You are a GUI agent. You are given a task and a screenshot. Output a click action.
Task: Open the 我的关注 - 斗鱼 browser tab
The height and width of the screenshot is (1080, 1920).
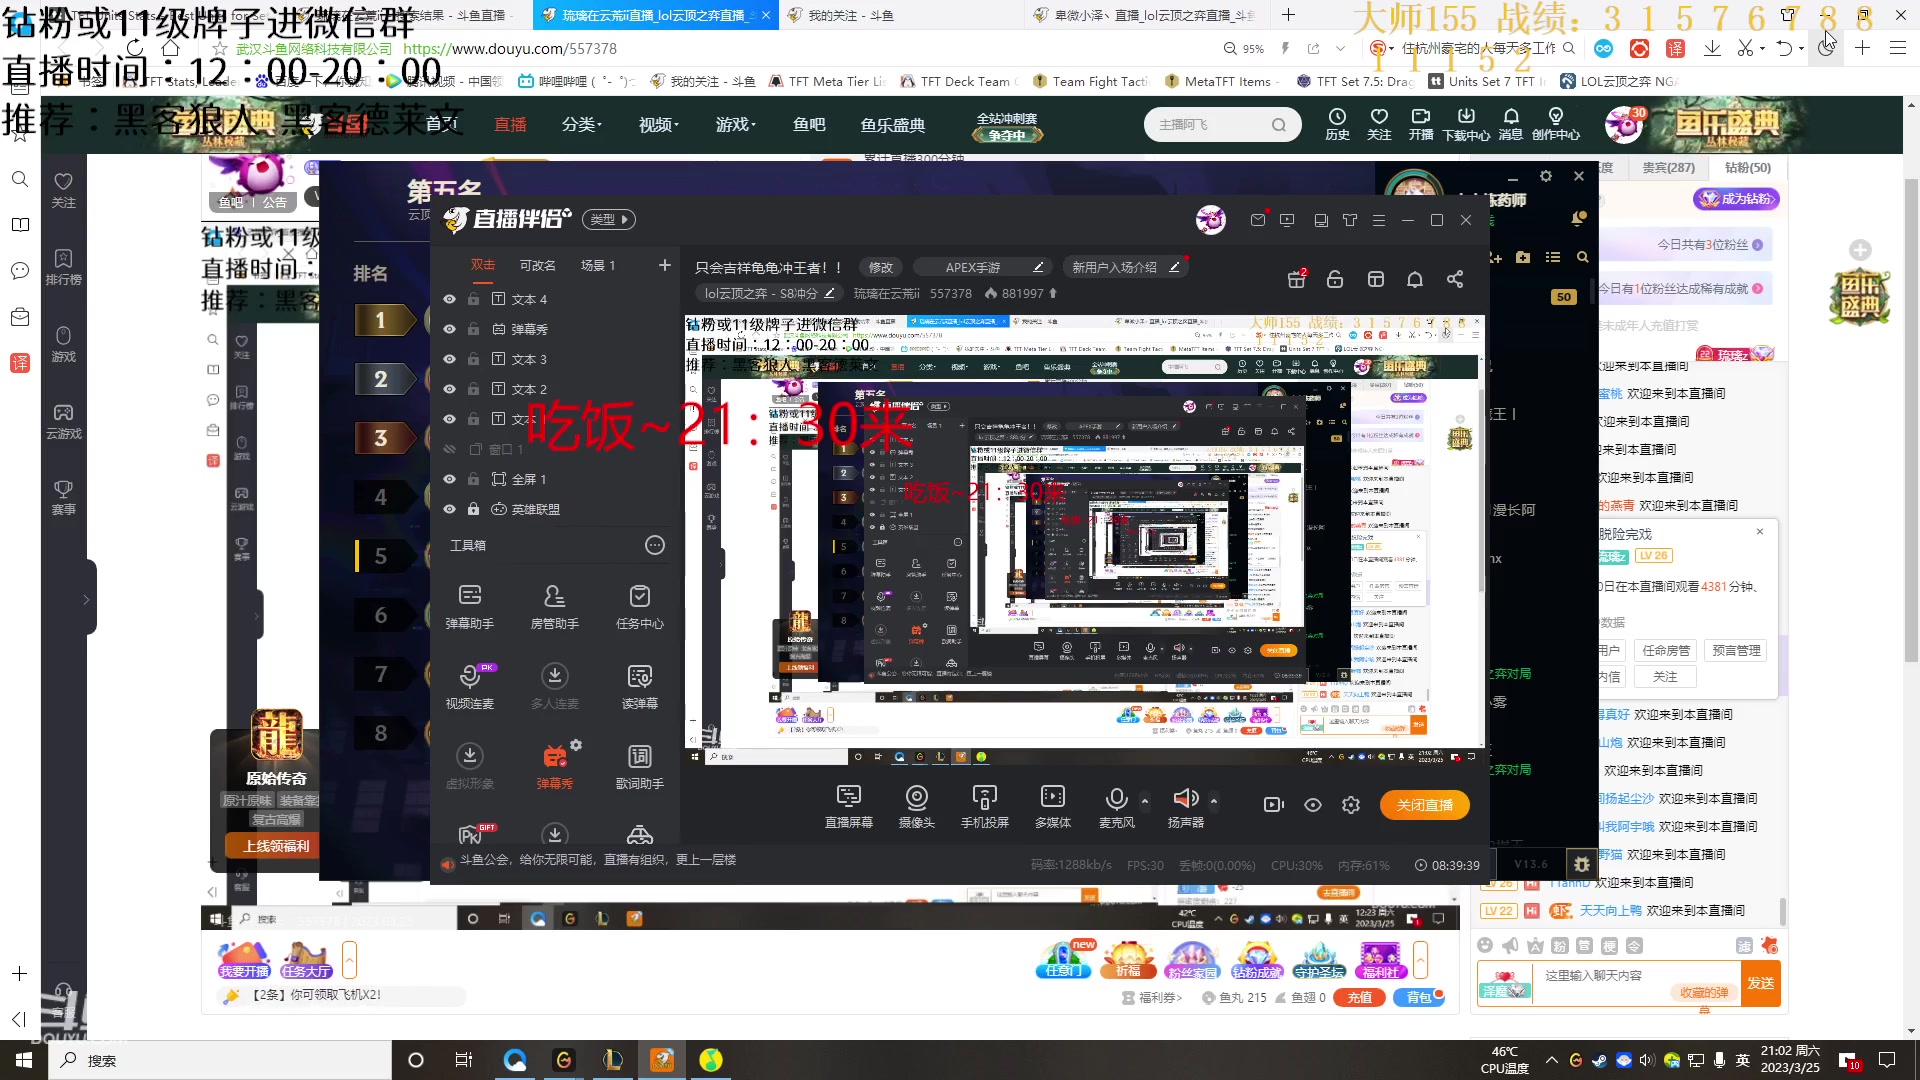click(850, 15)
